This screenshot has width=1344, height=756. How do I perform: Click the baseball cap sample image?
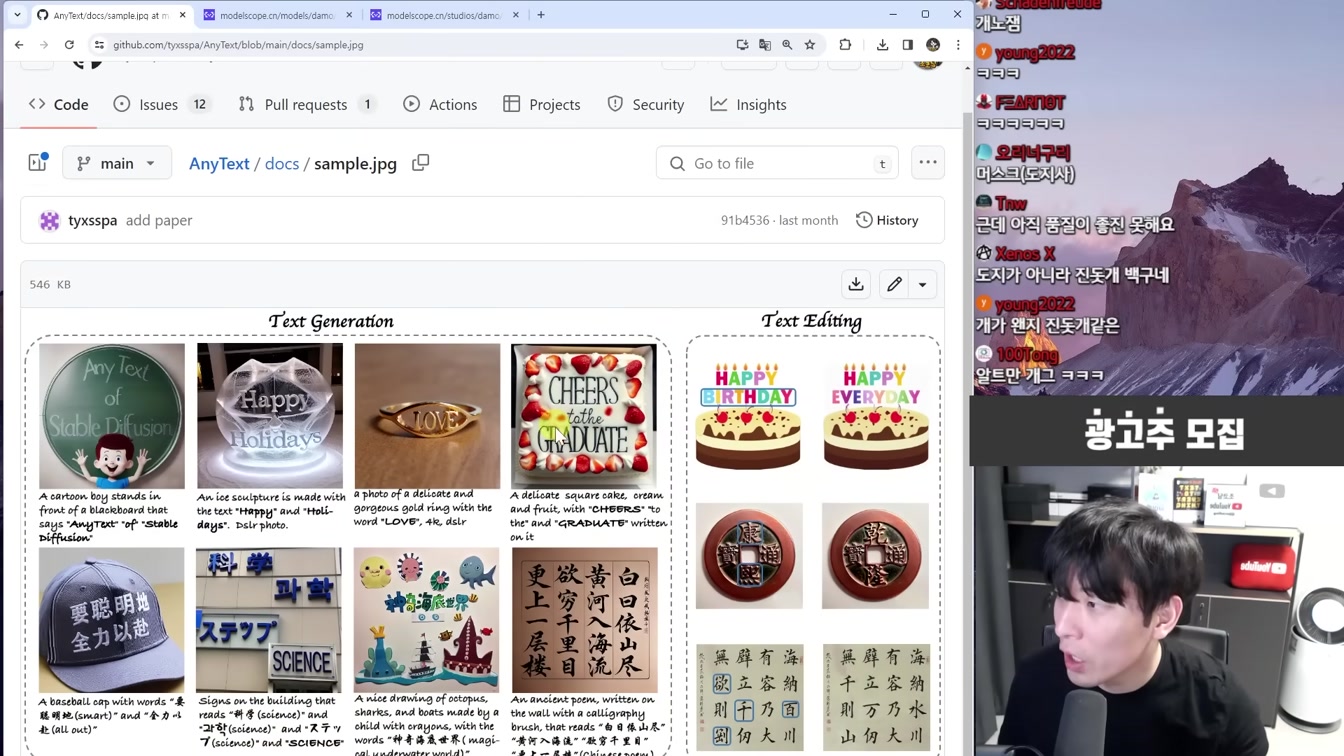(112, 620)
